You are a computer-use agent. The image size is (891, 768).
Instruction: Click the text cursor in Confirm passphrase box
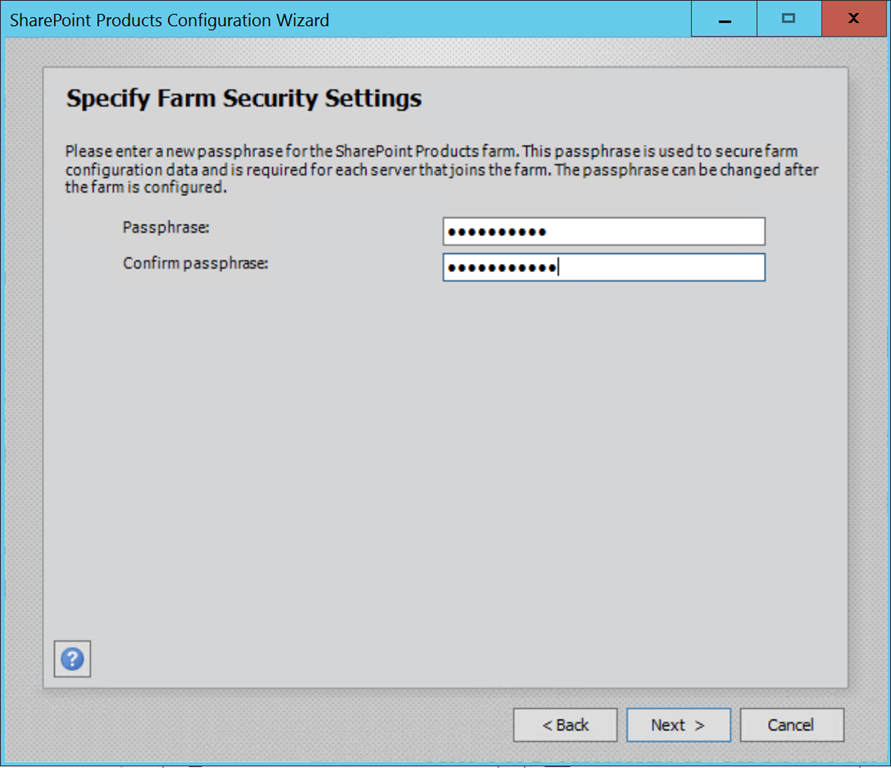558,267
